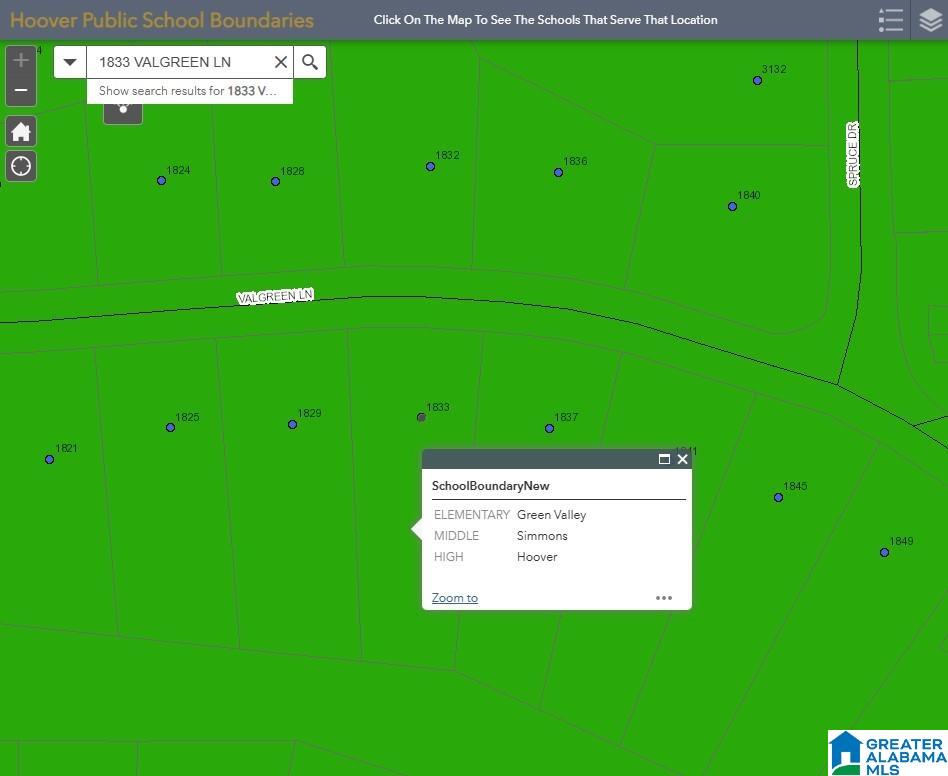This screenshot has width=948, height=776.
Task: Open the layers list panel
Action: tap(930, 20)
